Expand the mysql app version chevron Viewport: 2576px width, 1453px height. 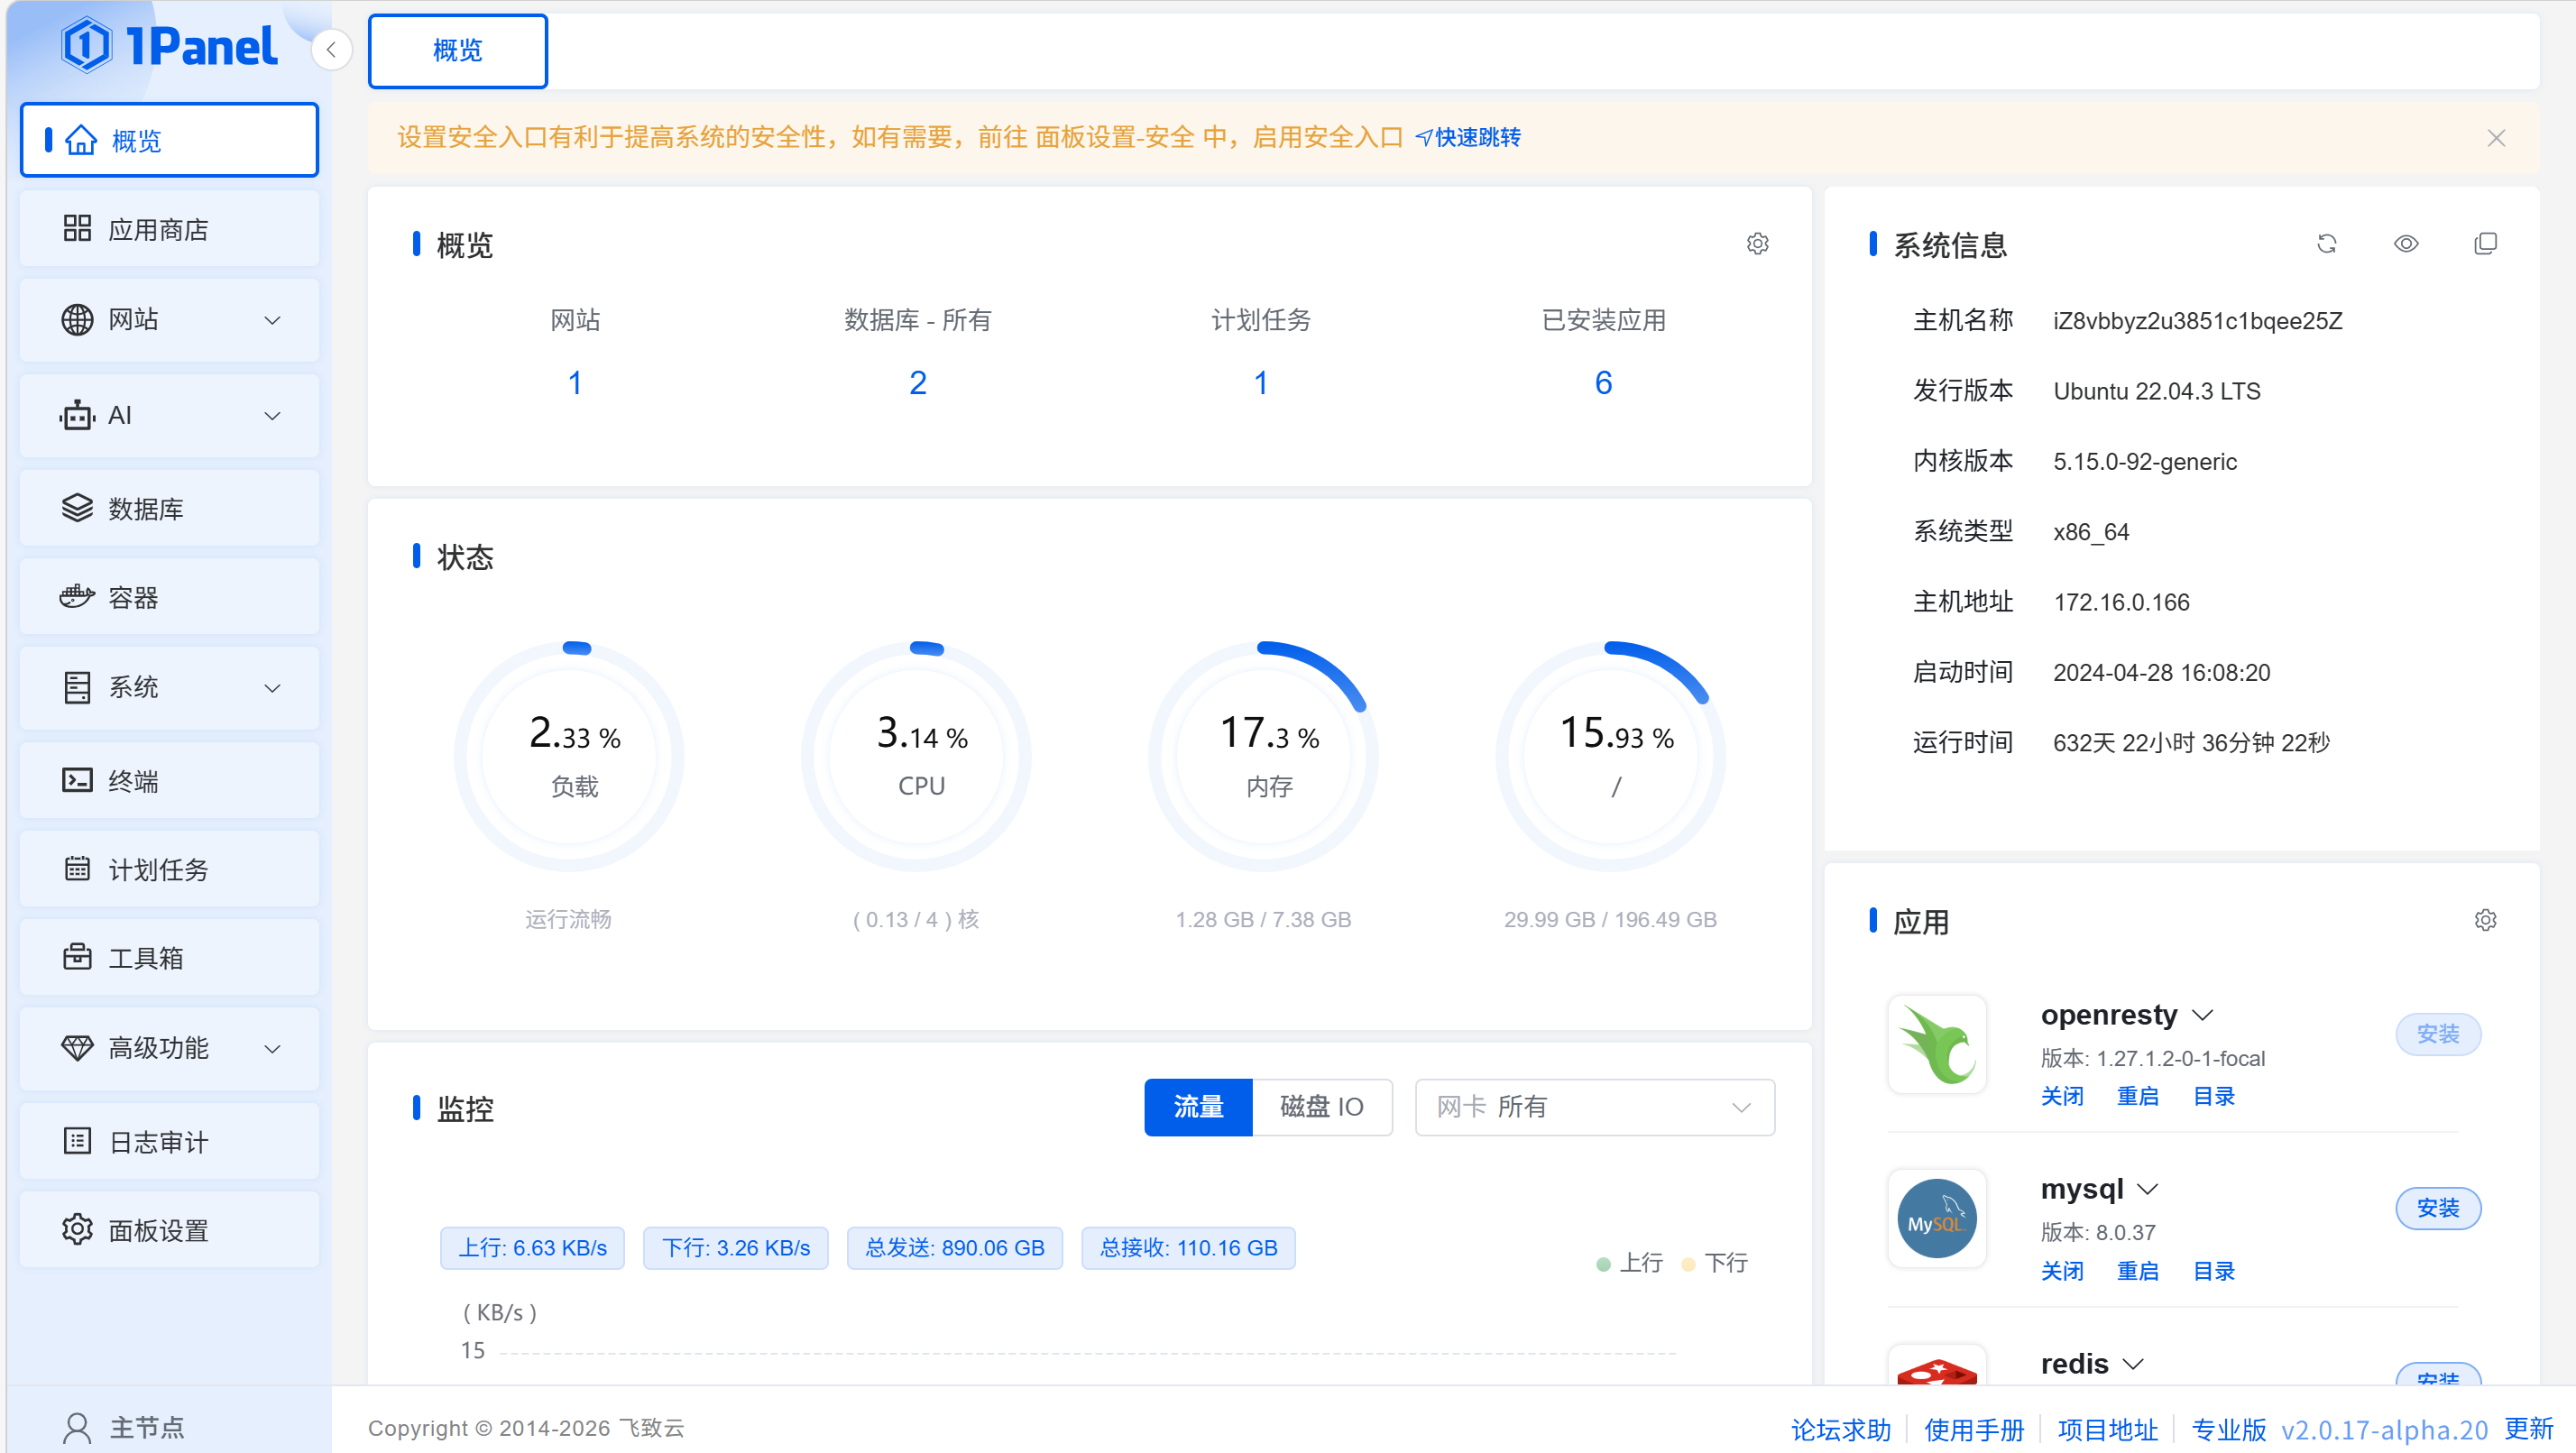2148,1189
